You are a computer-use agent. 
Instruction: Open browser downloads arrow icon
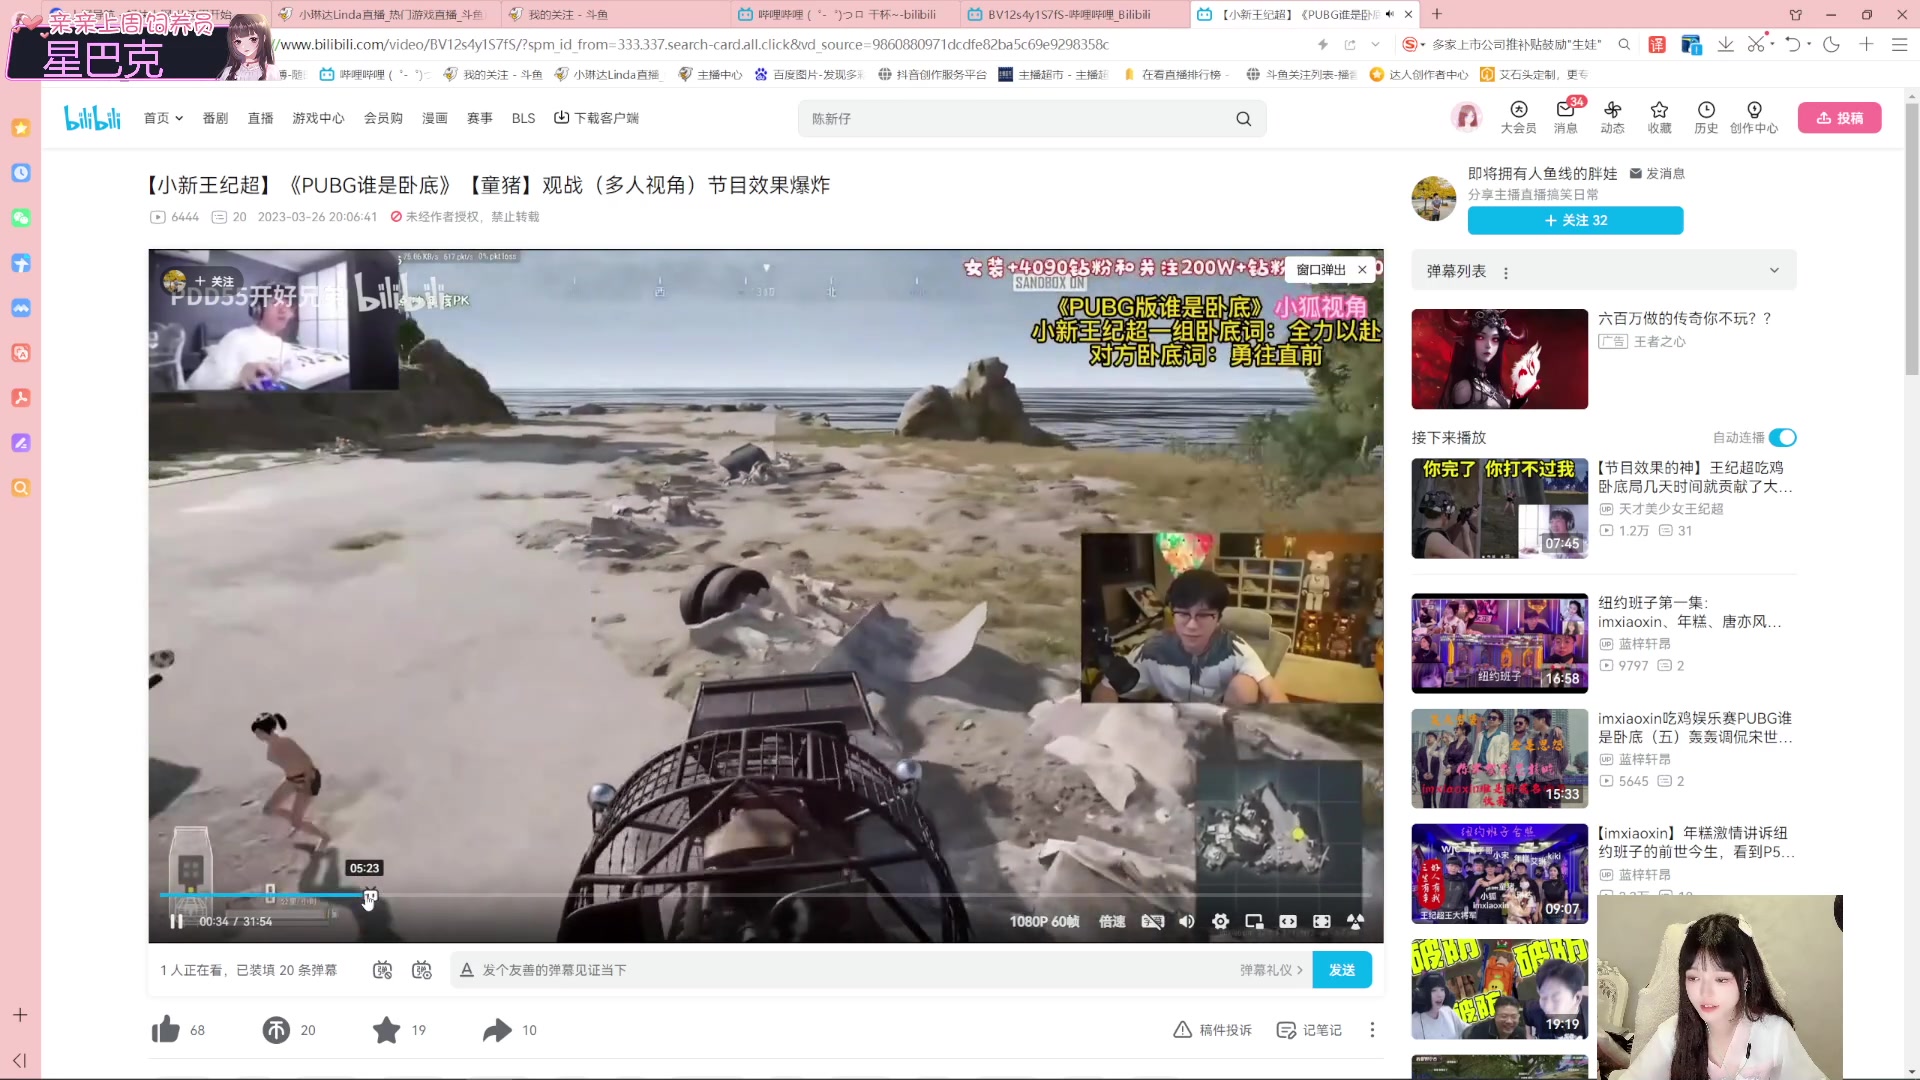(1725, 44)
